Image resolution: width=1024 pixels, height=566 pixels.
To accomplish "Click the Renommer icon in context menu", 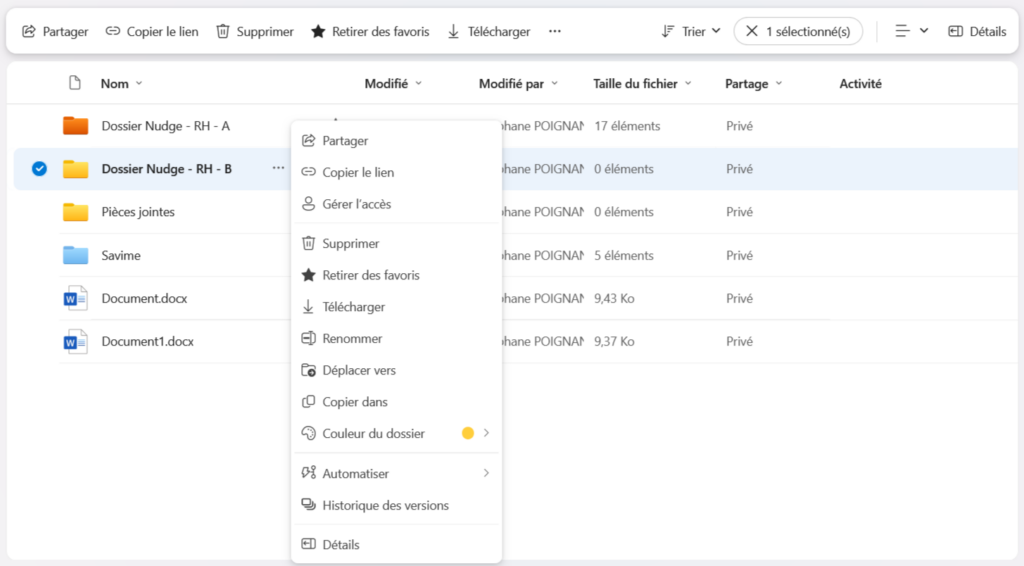I will pos(308,338).
